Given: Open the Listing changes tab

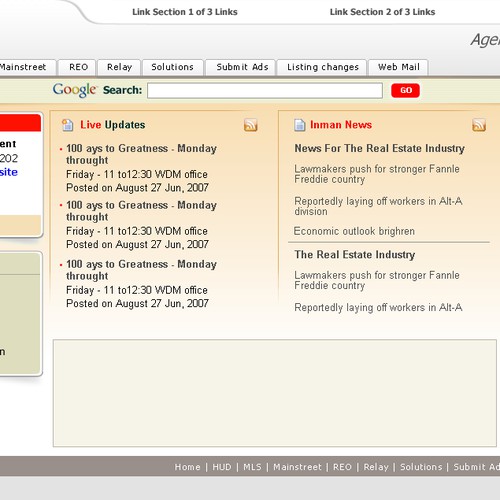Looking at the screenshot, I should pyautogui.click(x=323, y=67).
